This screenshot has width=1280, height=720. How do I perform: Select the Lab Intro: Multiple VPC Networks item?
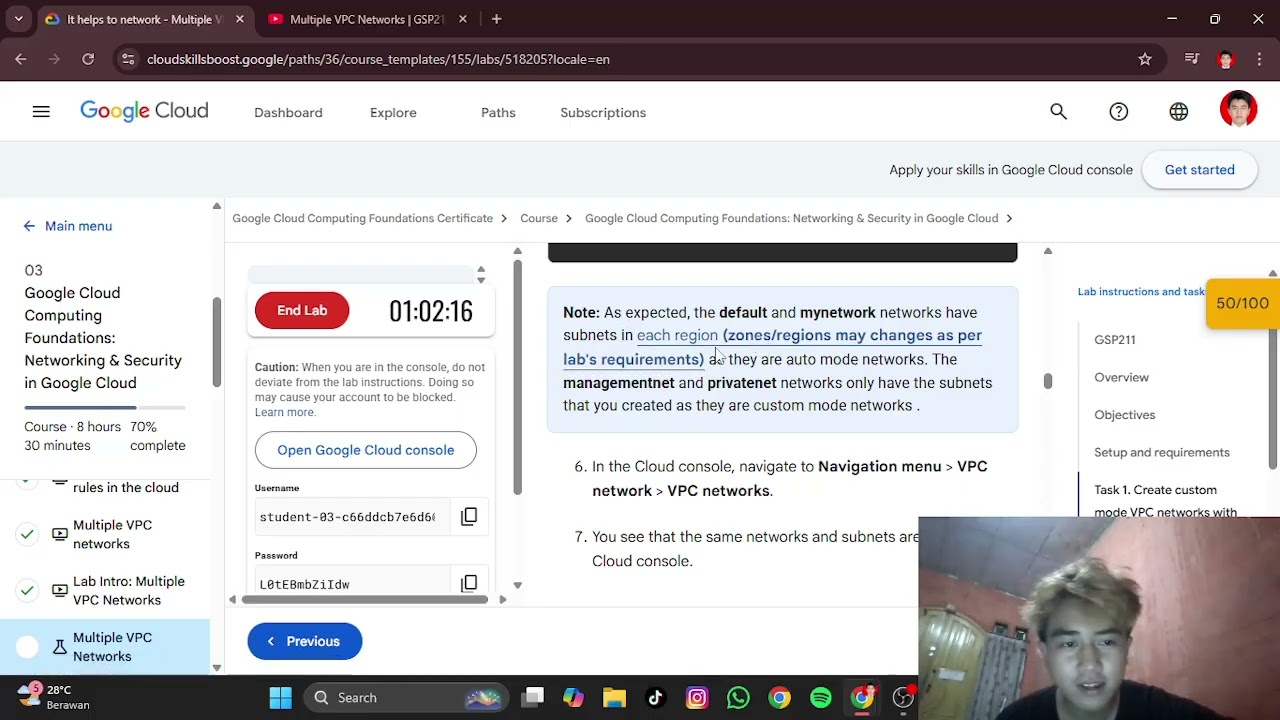129,590
